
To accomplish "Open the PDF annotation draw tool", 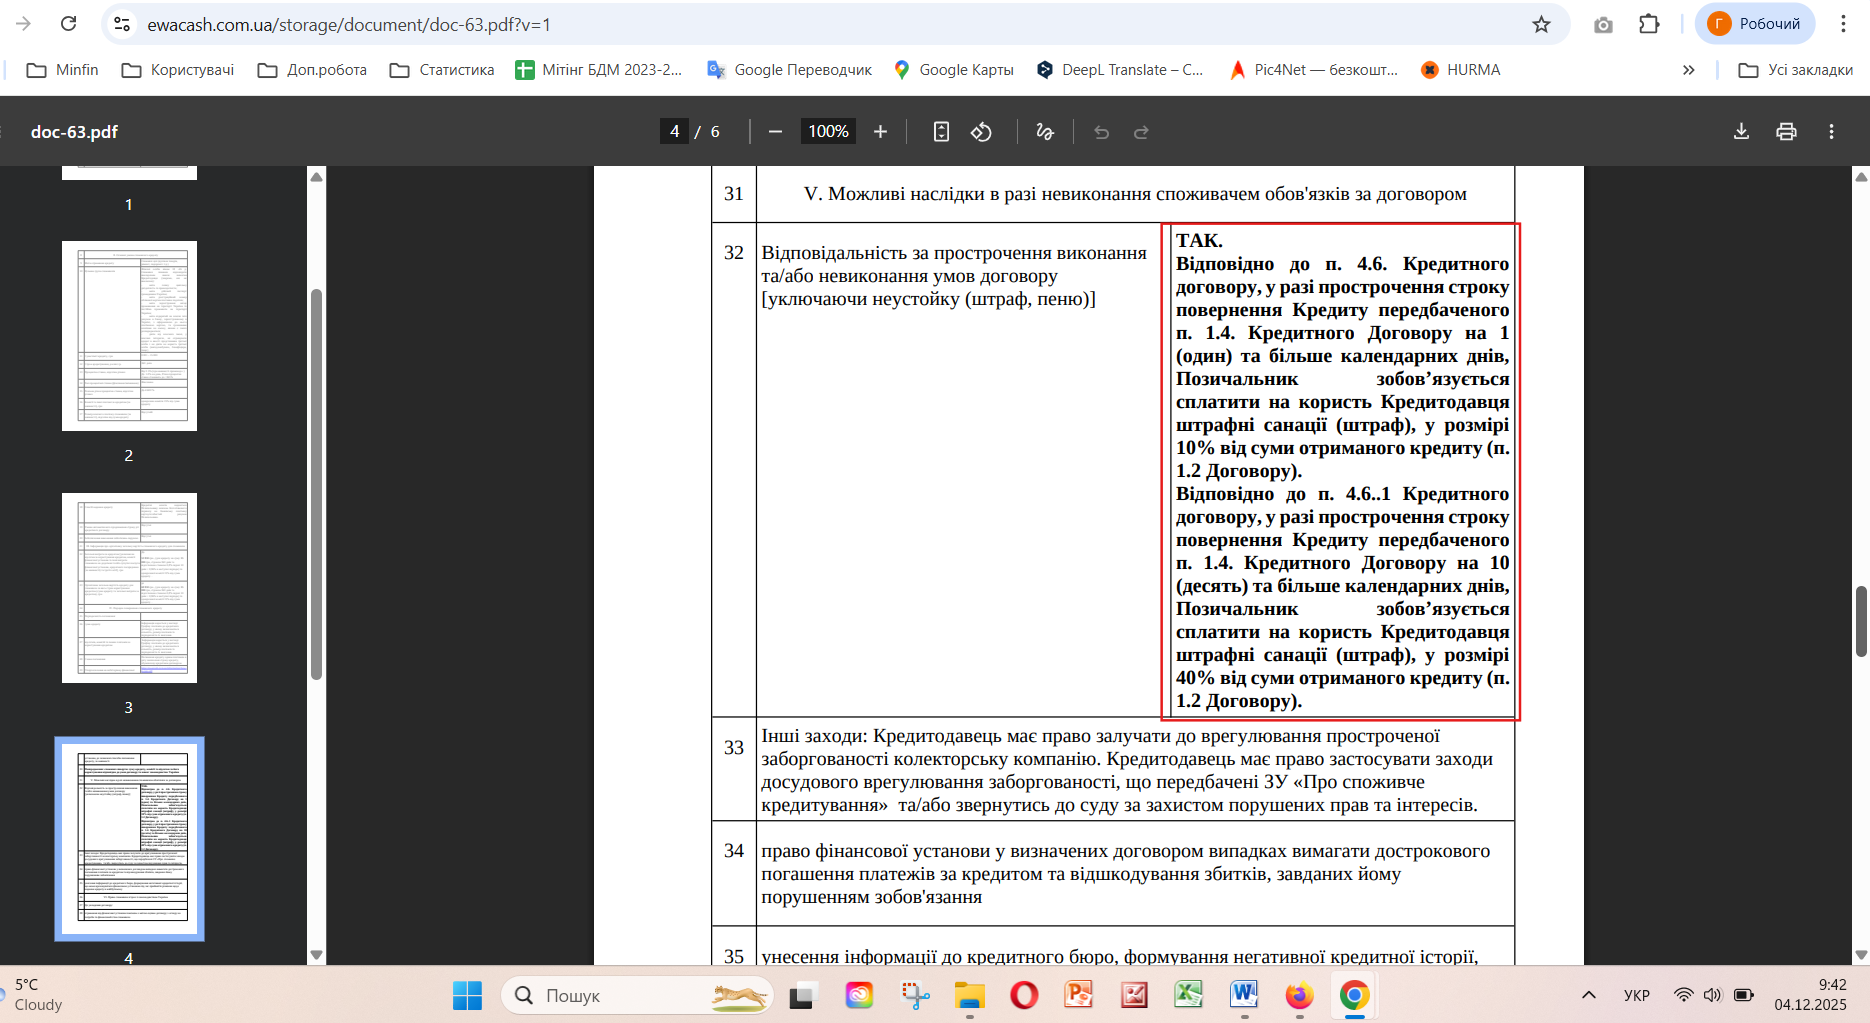I will point(1045,132).
